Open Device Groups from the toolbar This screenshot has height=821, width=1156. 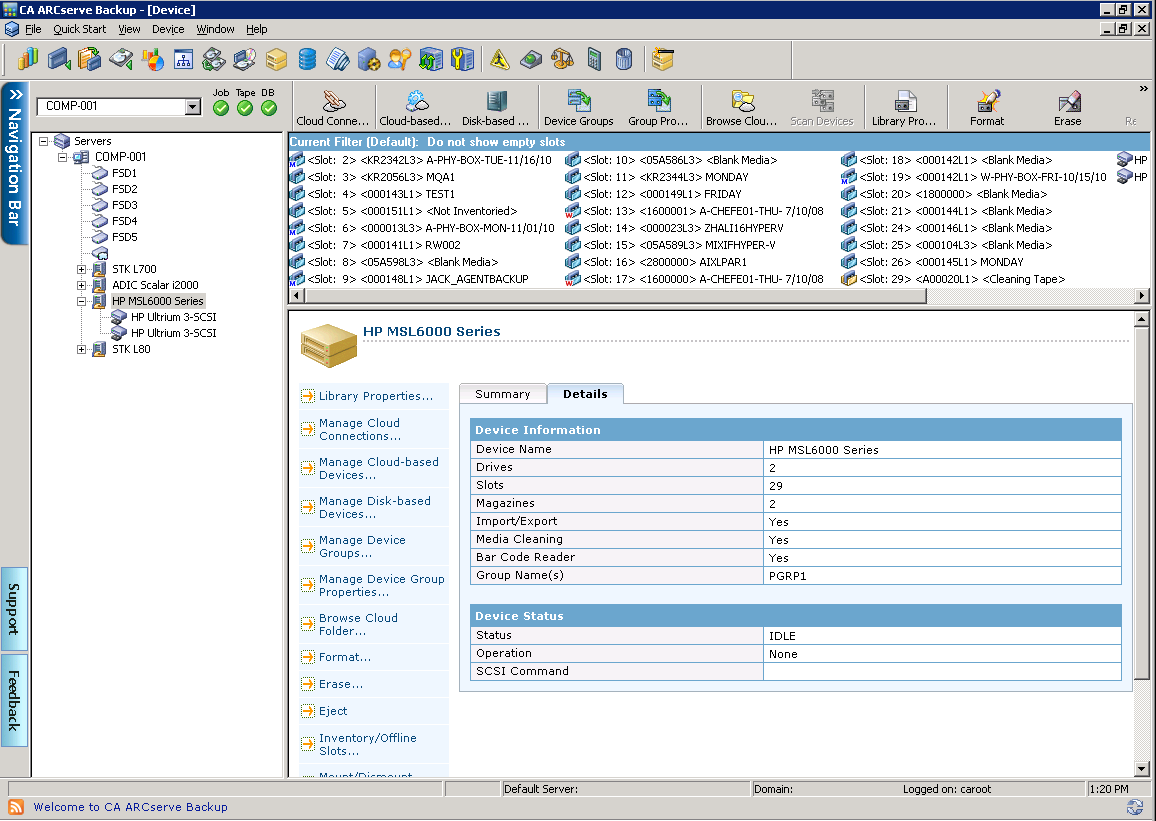(578, 106)
